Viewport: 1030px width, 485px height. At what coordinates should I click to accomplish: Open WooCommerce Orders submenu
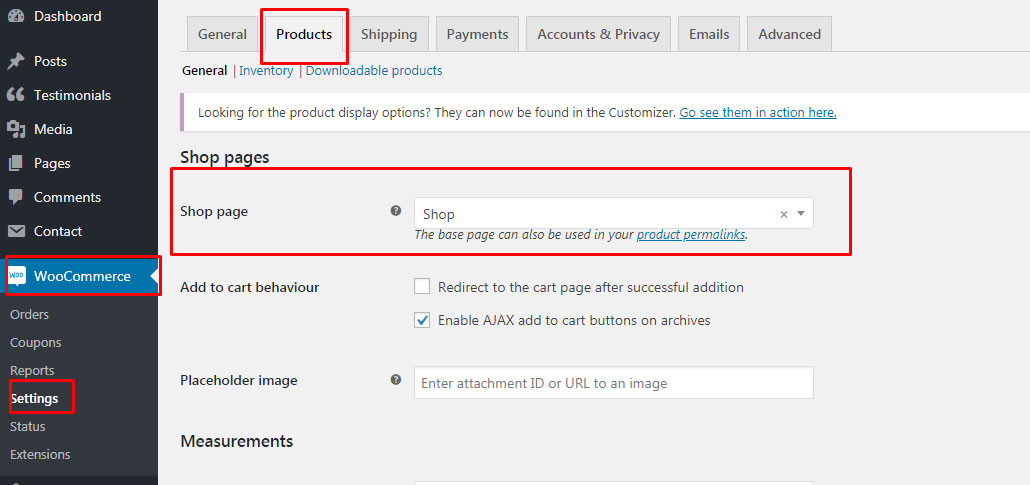[x=30, y=315]
